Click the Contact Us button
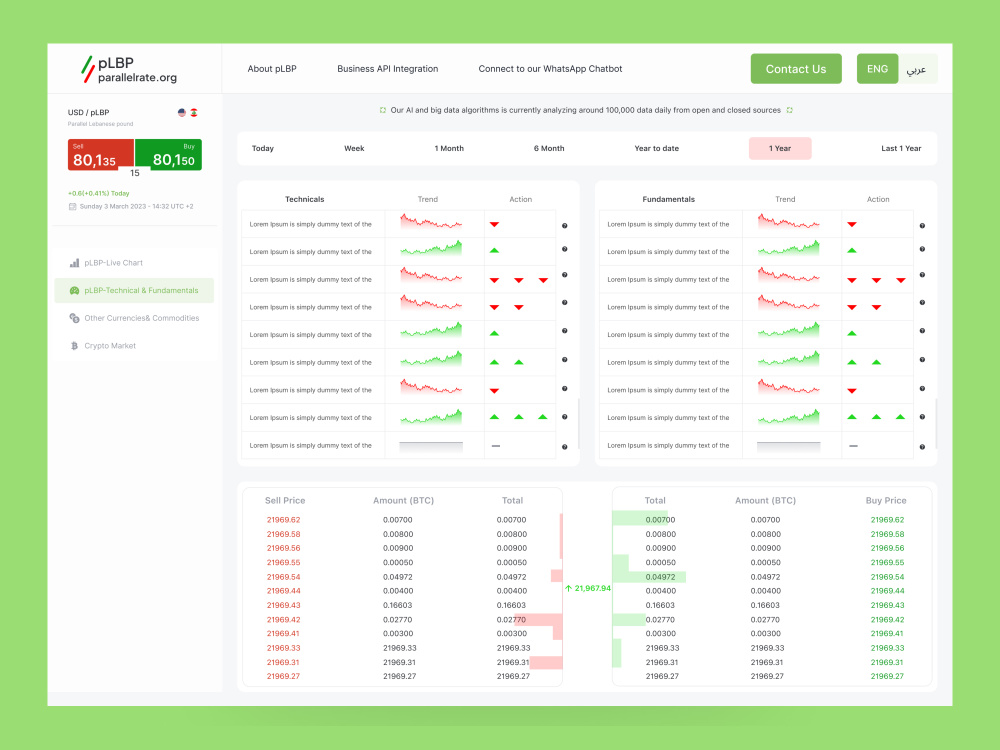 (796, 69)
